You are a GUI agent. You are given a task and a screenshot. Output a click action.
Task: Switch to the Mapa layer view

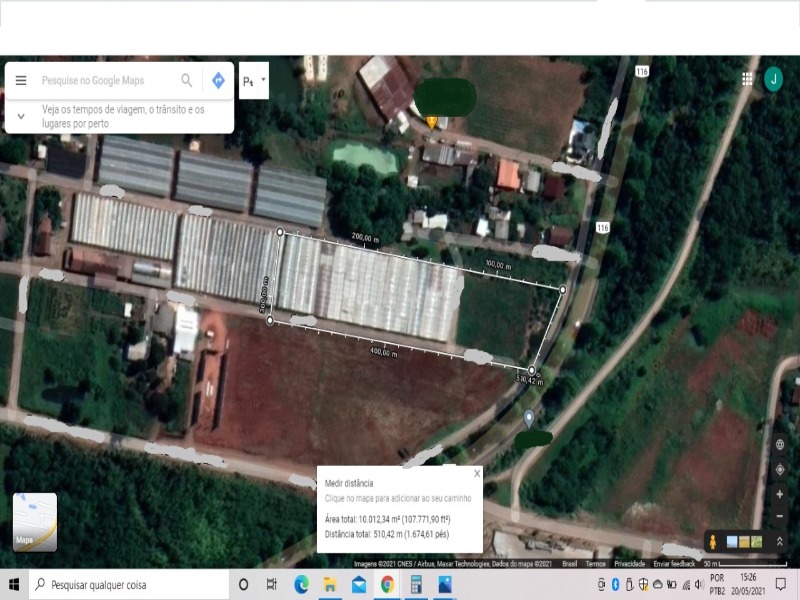35,522
